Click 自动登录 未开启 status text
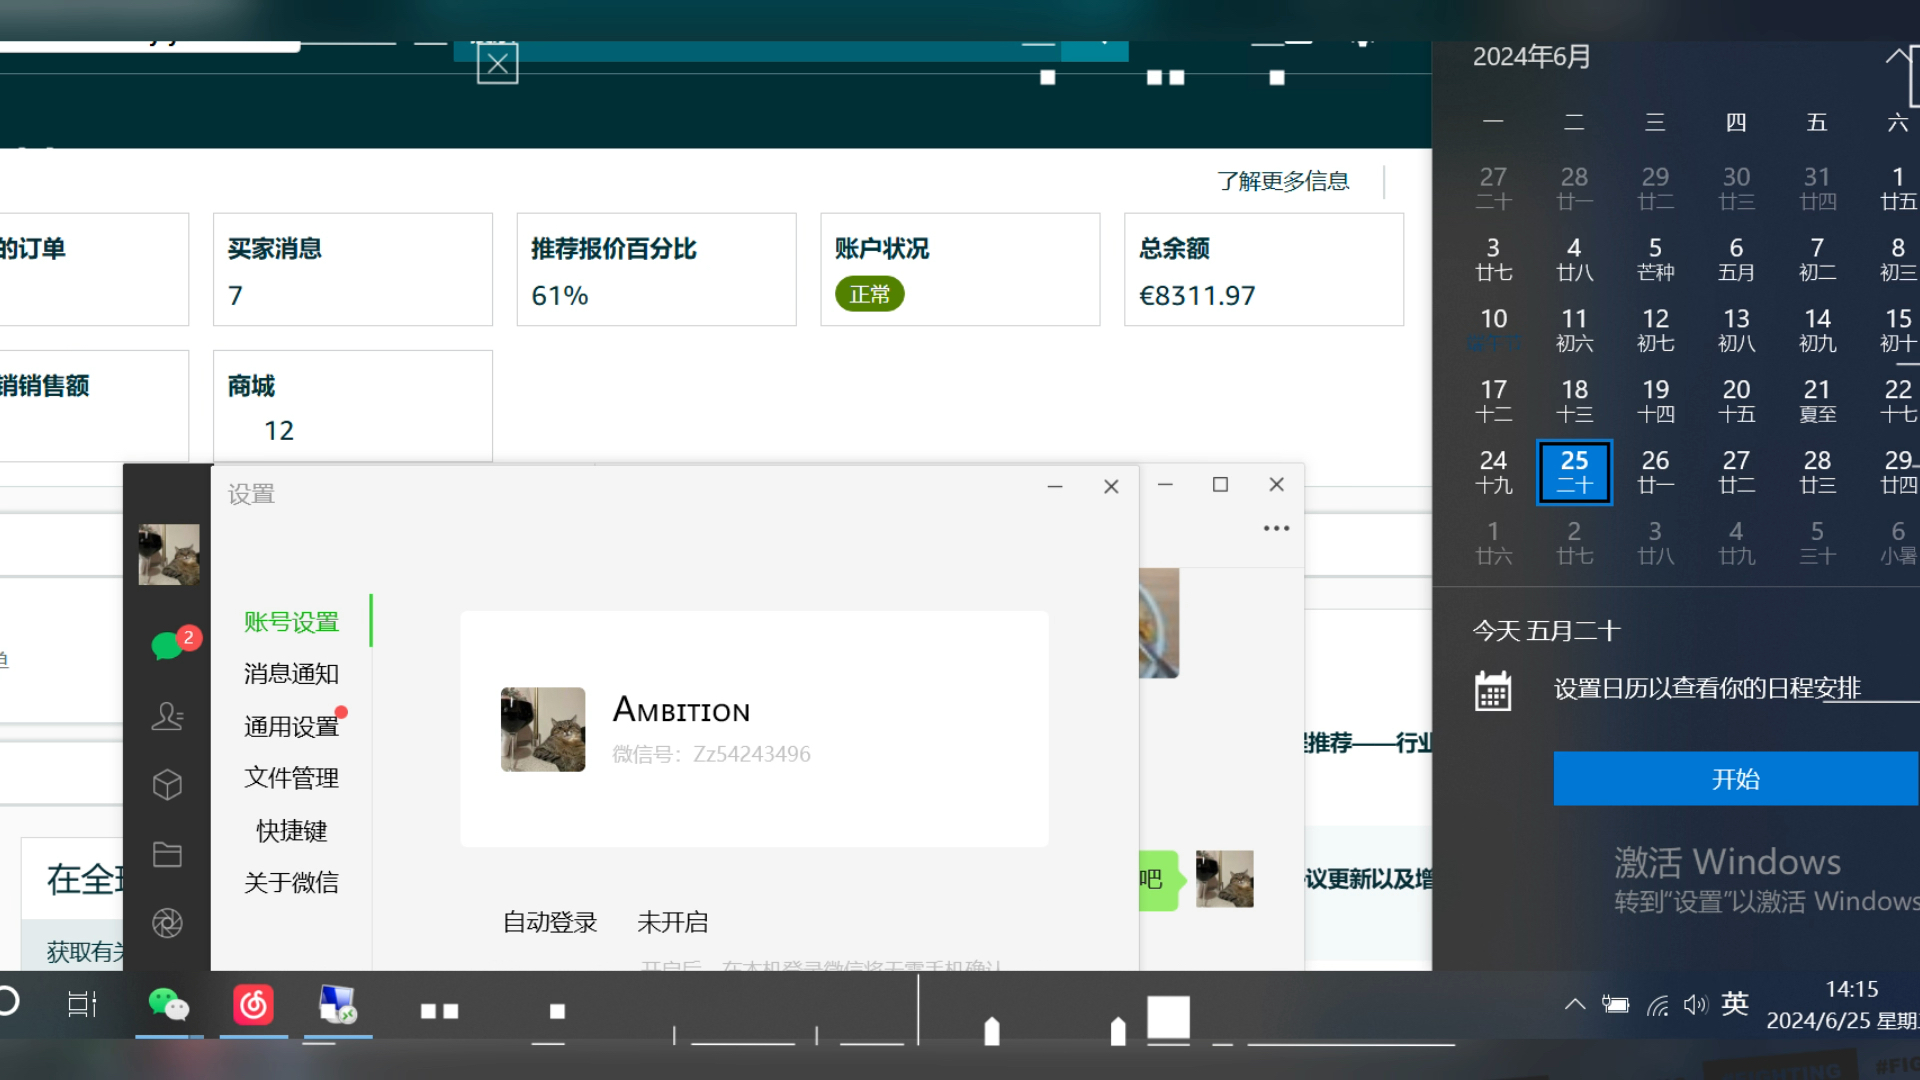This screenshot has height=1080, width=1920. (x=673, y=922)
